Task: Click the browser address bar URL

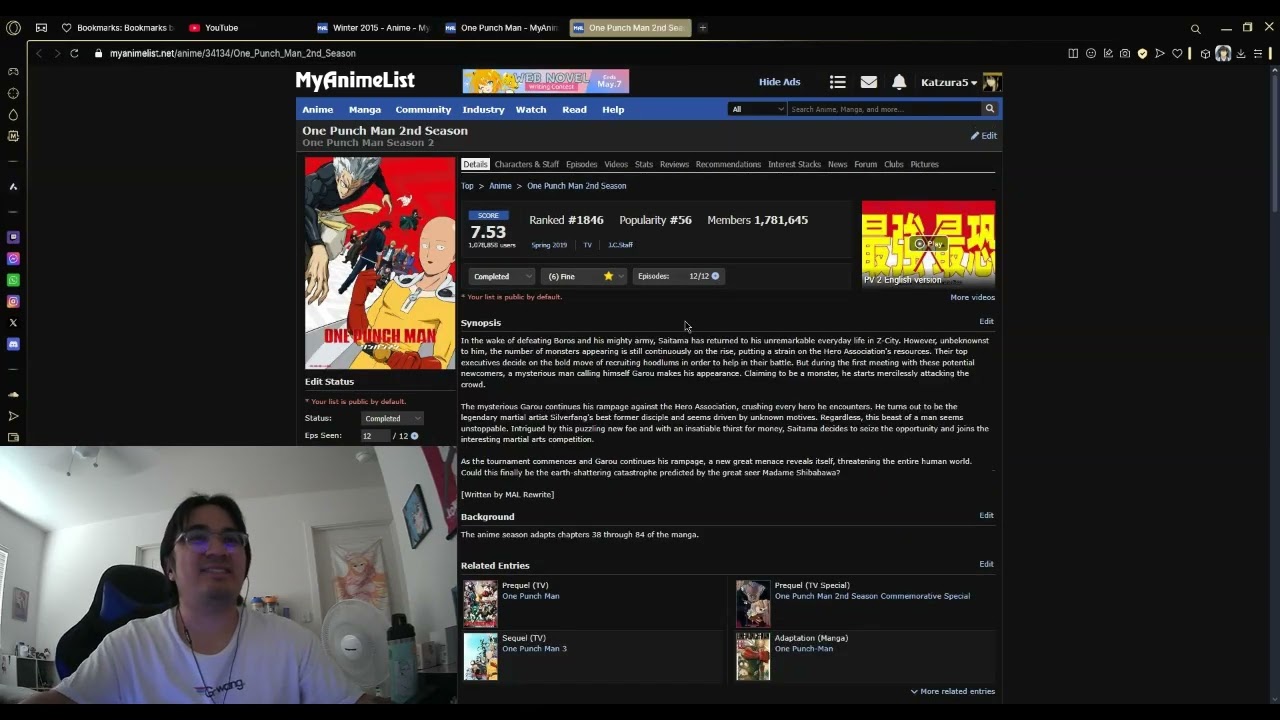Action: pyautogui.click(x=233, y=53)
